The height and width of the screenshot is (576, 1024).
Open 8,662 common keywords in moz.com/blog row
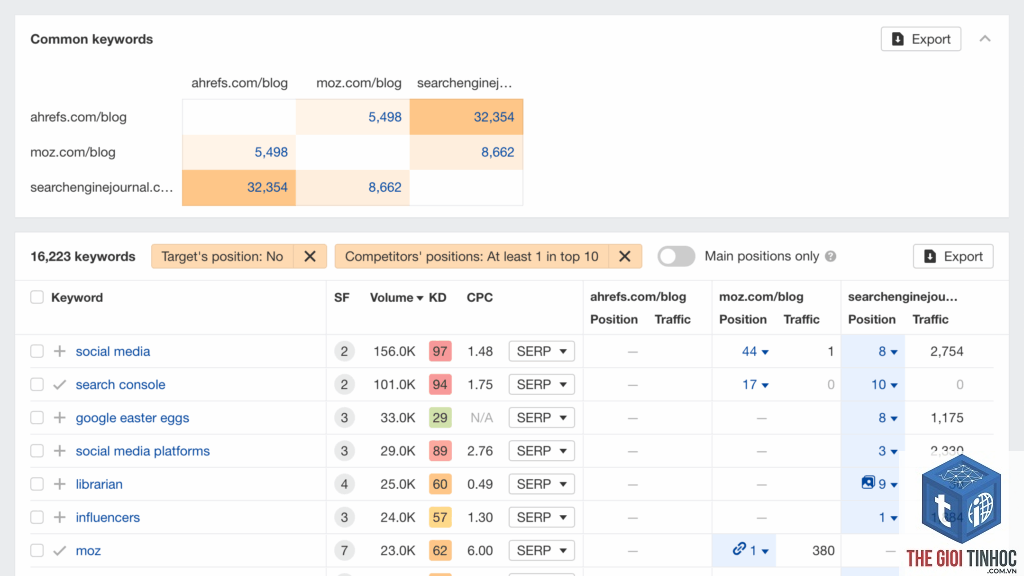[498, 152]
